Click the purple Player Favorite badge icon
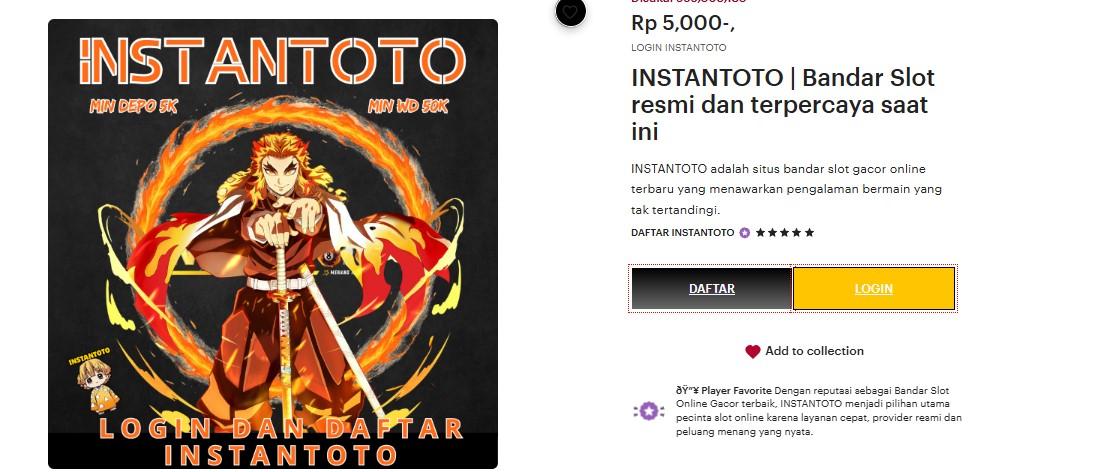This screenshot has height=472, width=1114. pos(648,411)
